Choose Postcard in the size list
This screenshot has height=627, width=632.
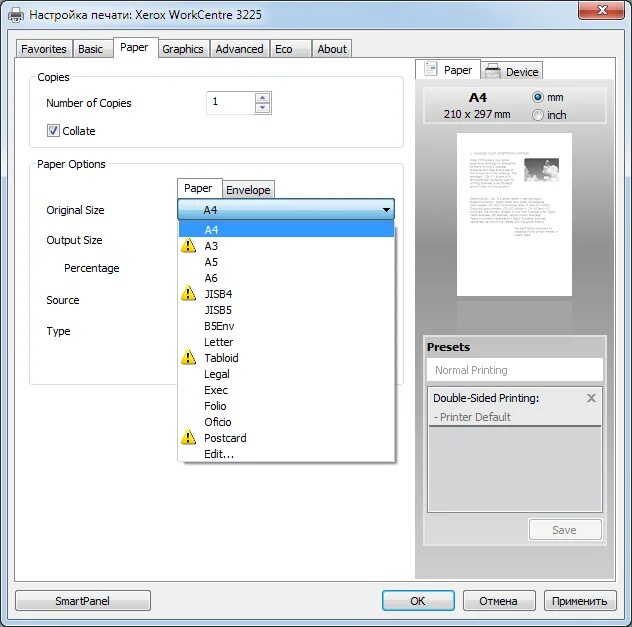tap(286, 438)
